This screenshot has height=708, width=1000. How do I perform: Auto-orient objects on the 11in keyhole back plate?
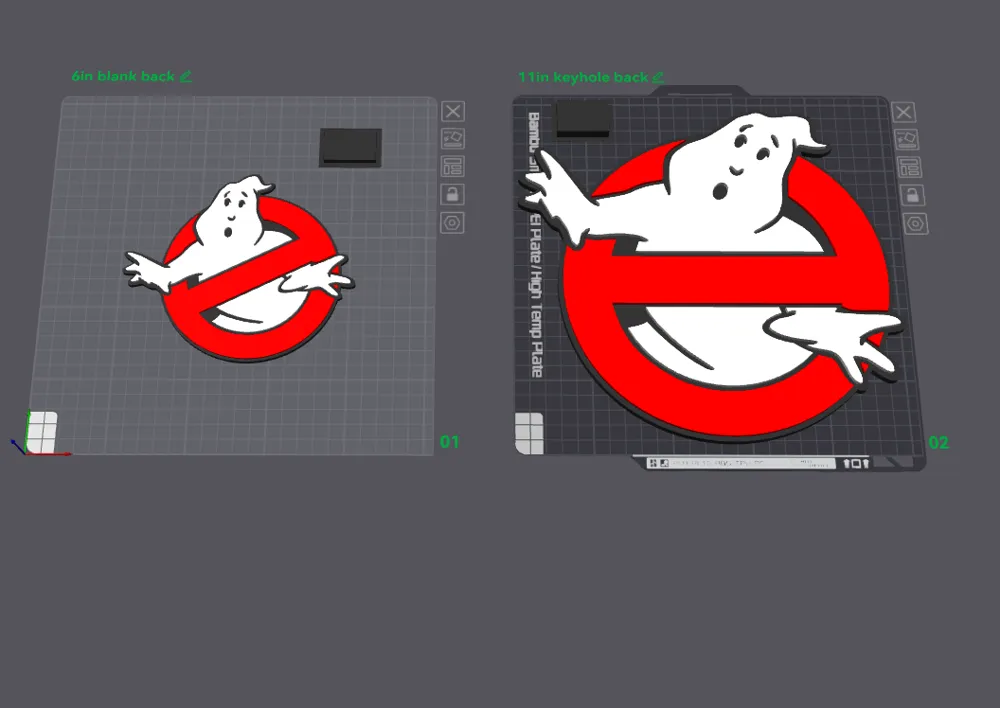point(906,139)
